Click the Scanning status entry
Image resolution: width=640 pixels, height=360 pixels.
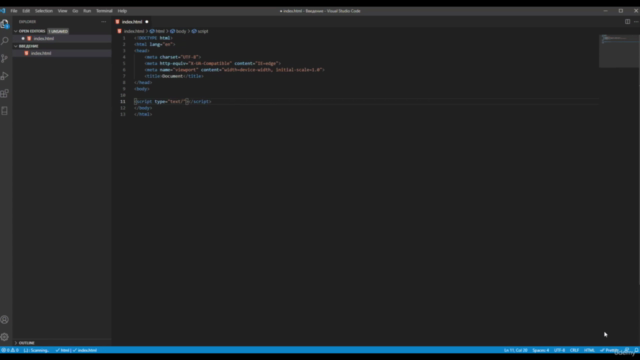36,350
